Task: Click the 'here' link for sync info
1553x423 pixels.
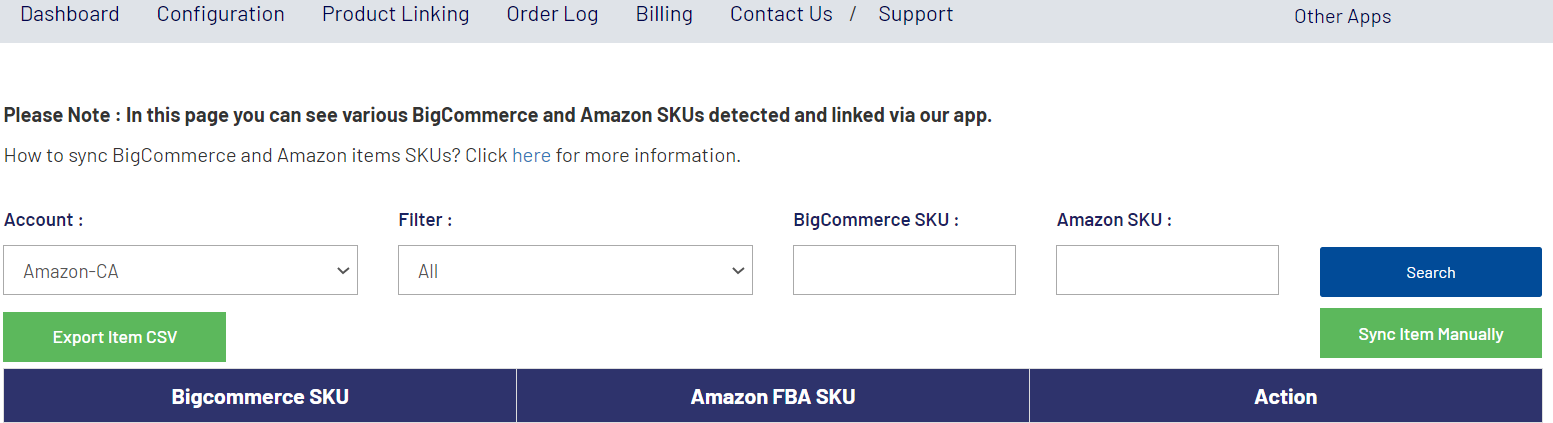Action: 531,156
